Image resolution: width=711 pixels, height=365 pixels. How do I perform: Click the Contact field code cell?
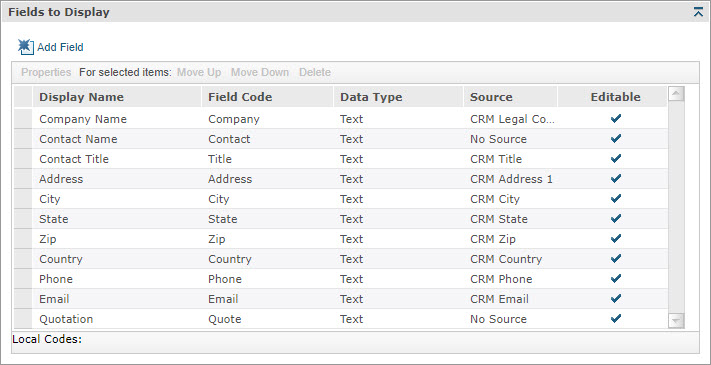pyautogui.click(x=268, y=139)
